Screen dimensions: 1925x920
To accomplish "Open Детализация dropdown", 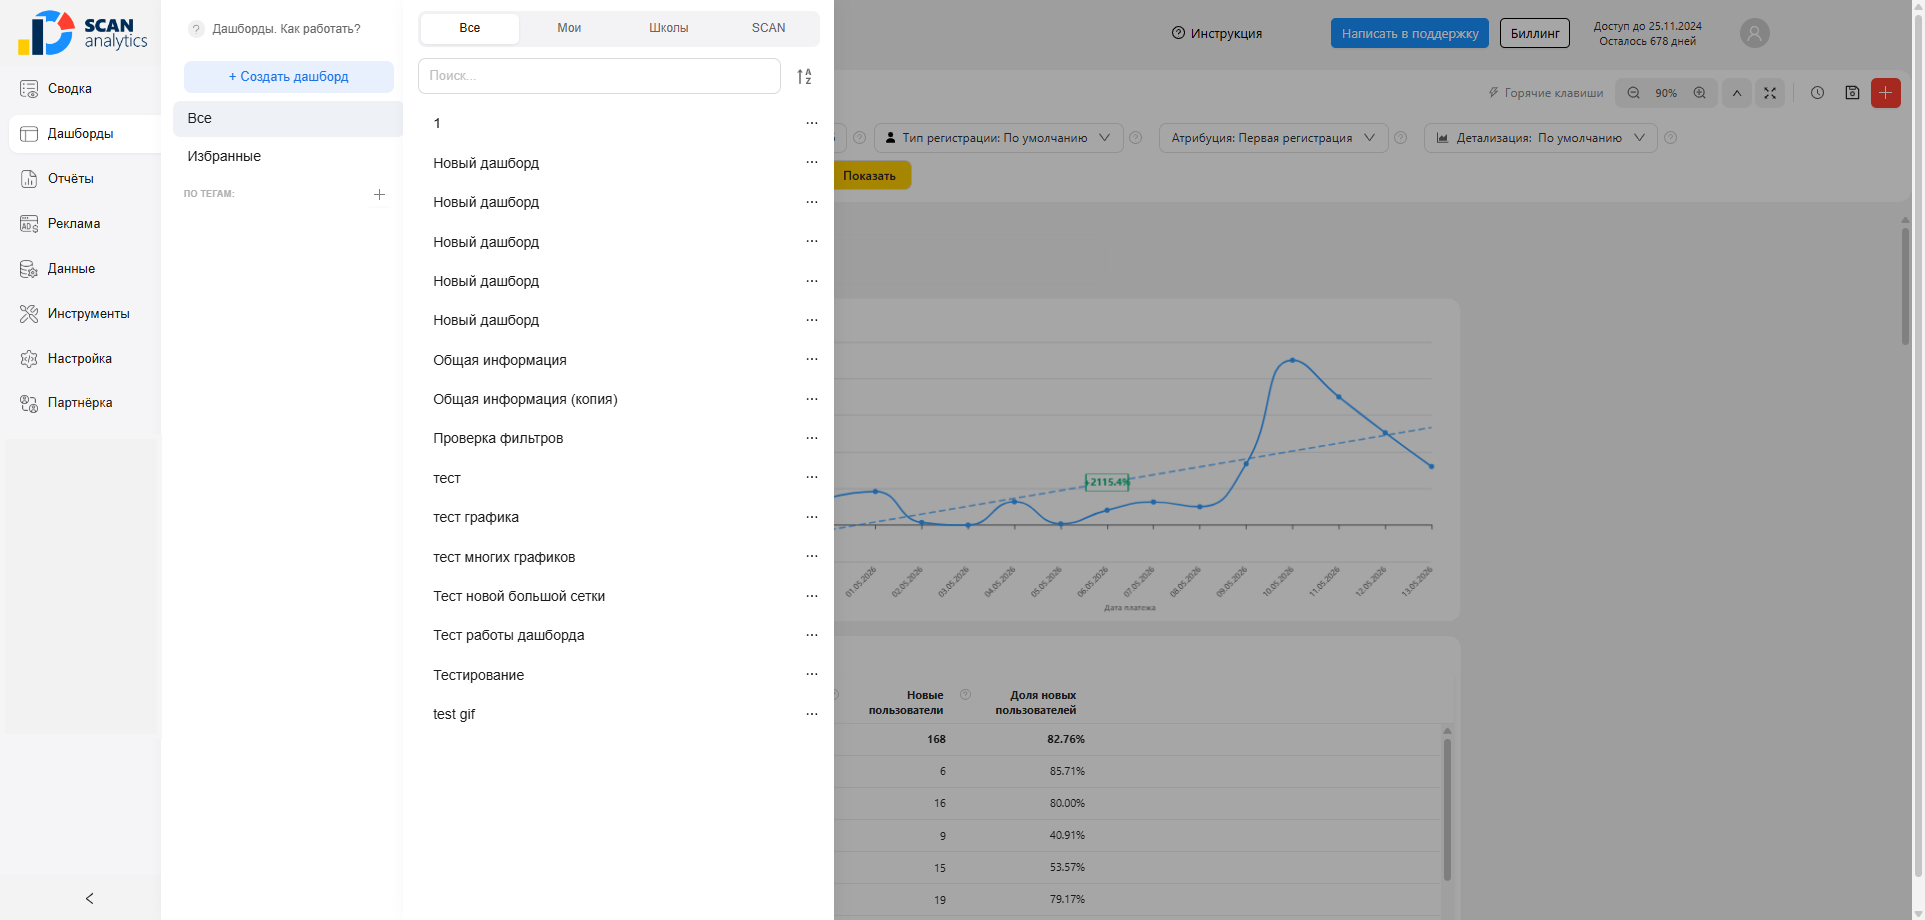I will tap(1540, 138).
